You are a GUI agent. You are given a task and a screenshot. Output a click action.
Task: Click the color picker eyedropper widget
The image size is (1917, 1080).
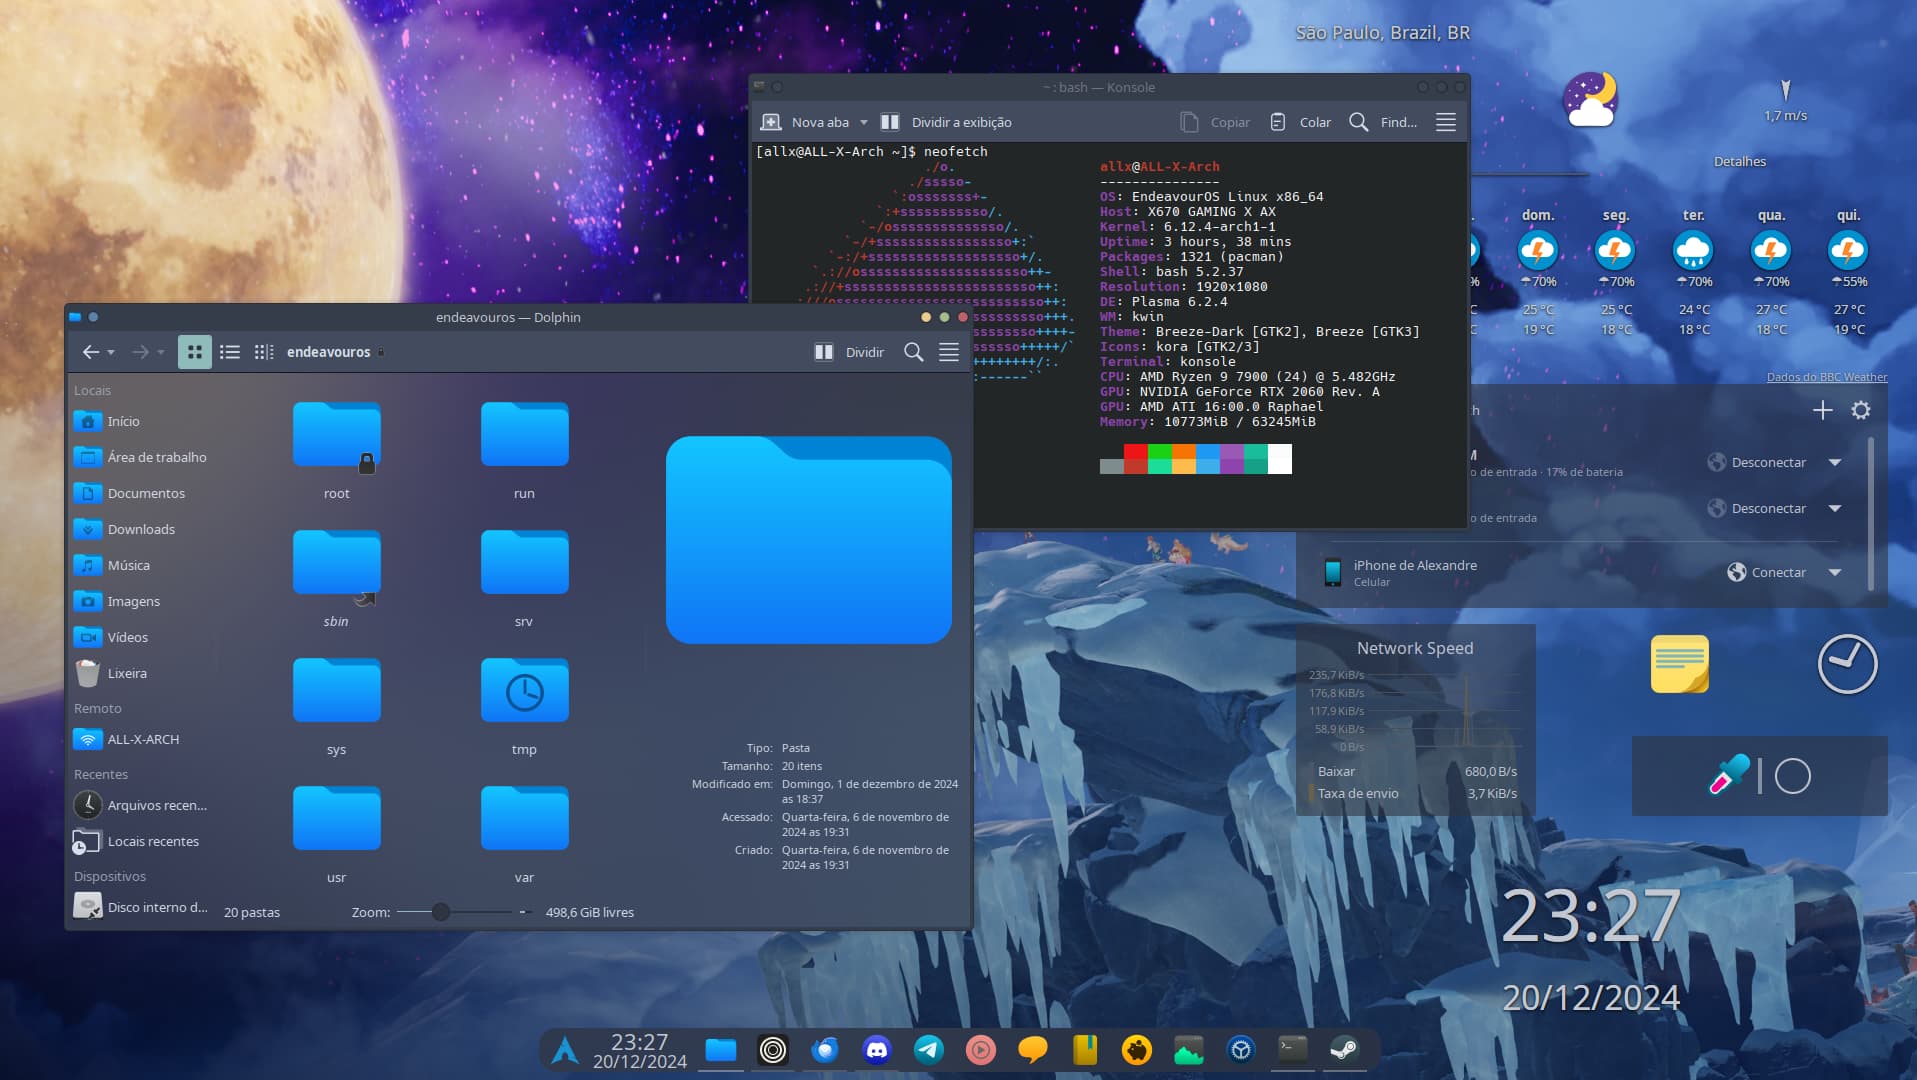coord(1729,775)
